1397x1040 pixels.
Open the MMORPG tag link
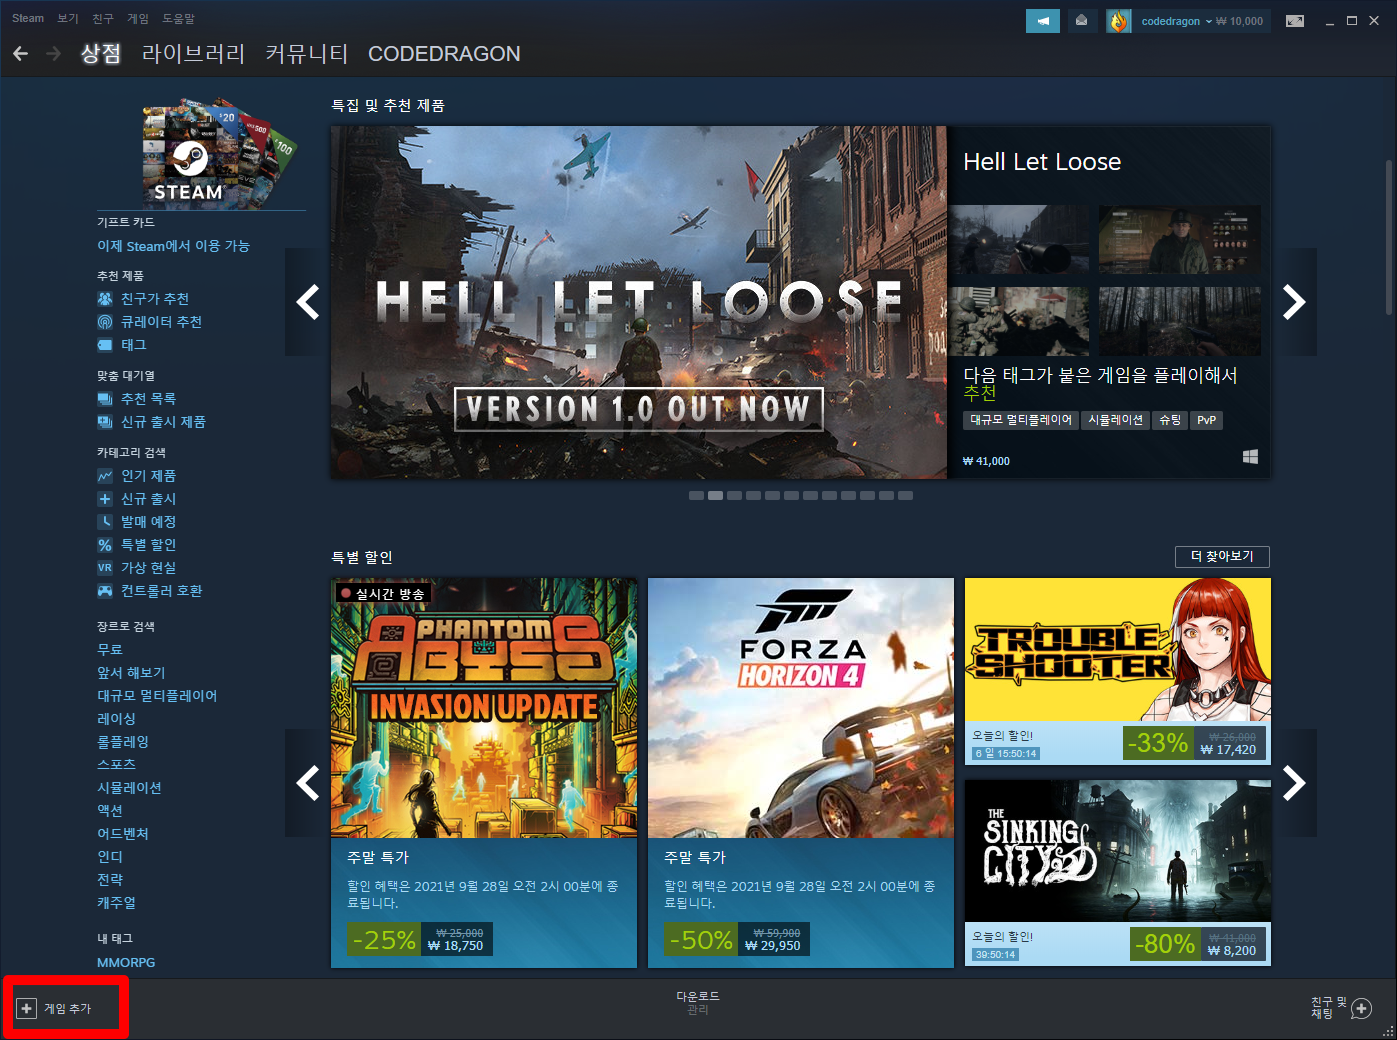[126, 963]
